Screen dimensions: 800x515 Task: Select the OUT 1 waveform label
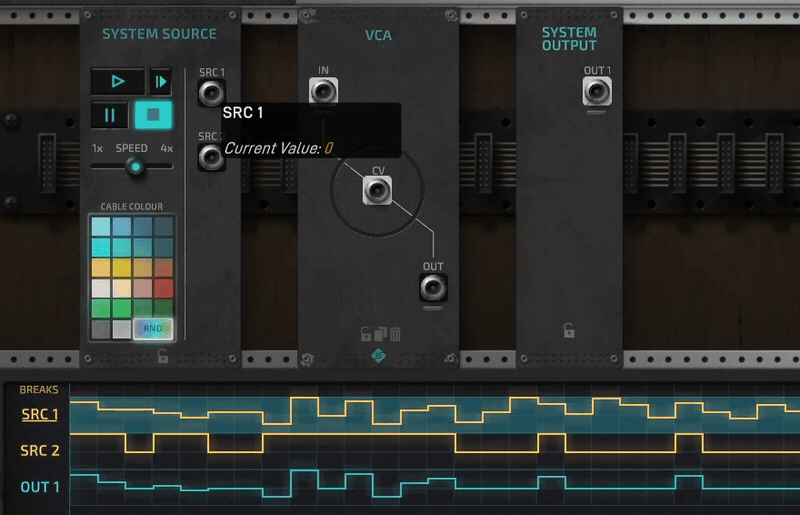pos(40,487)
